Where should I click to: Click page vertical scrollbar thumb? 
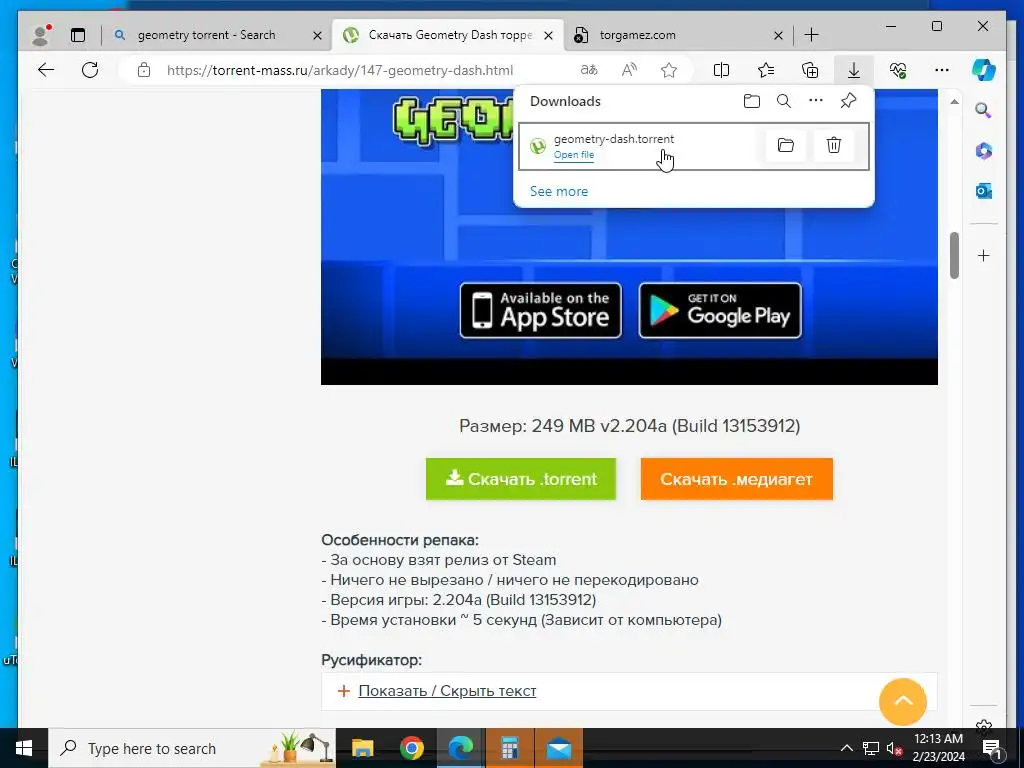(954, 255)
